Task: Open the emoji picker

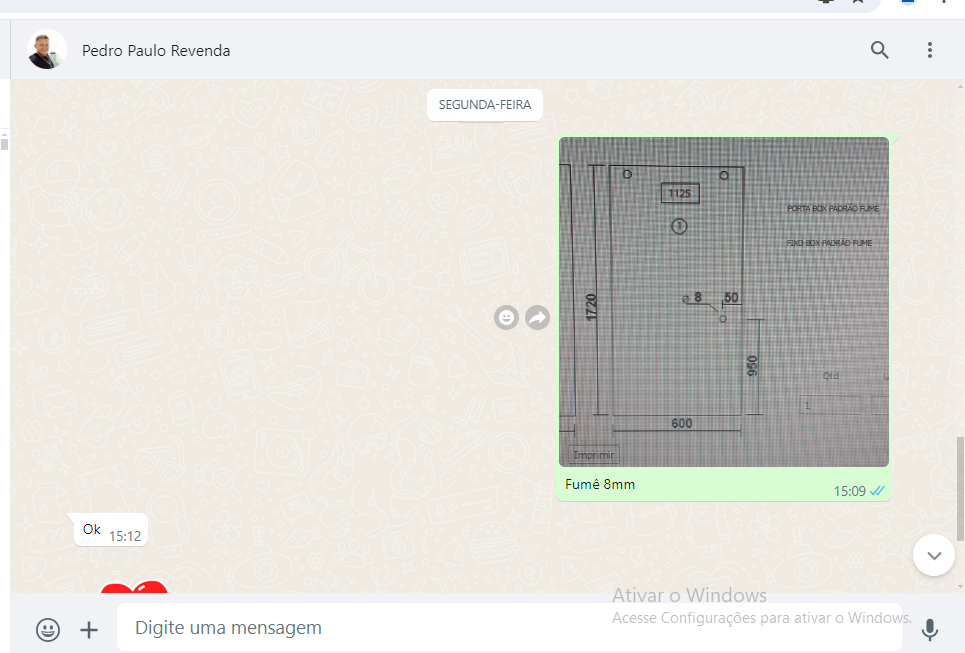Action: click(x=47, y=629)
